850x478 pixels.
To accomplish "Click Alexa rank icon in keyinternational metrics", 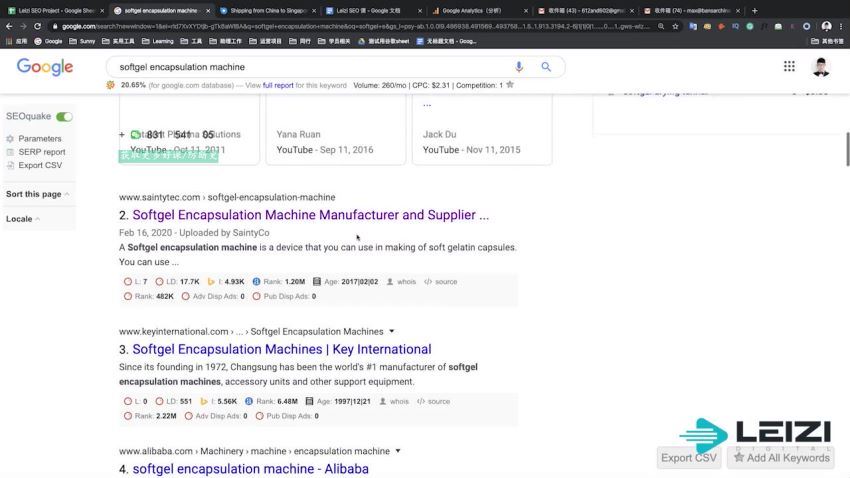I will [249, 402].
